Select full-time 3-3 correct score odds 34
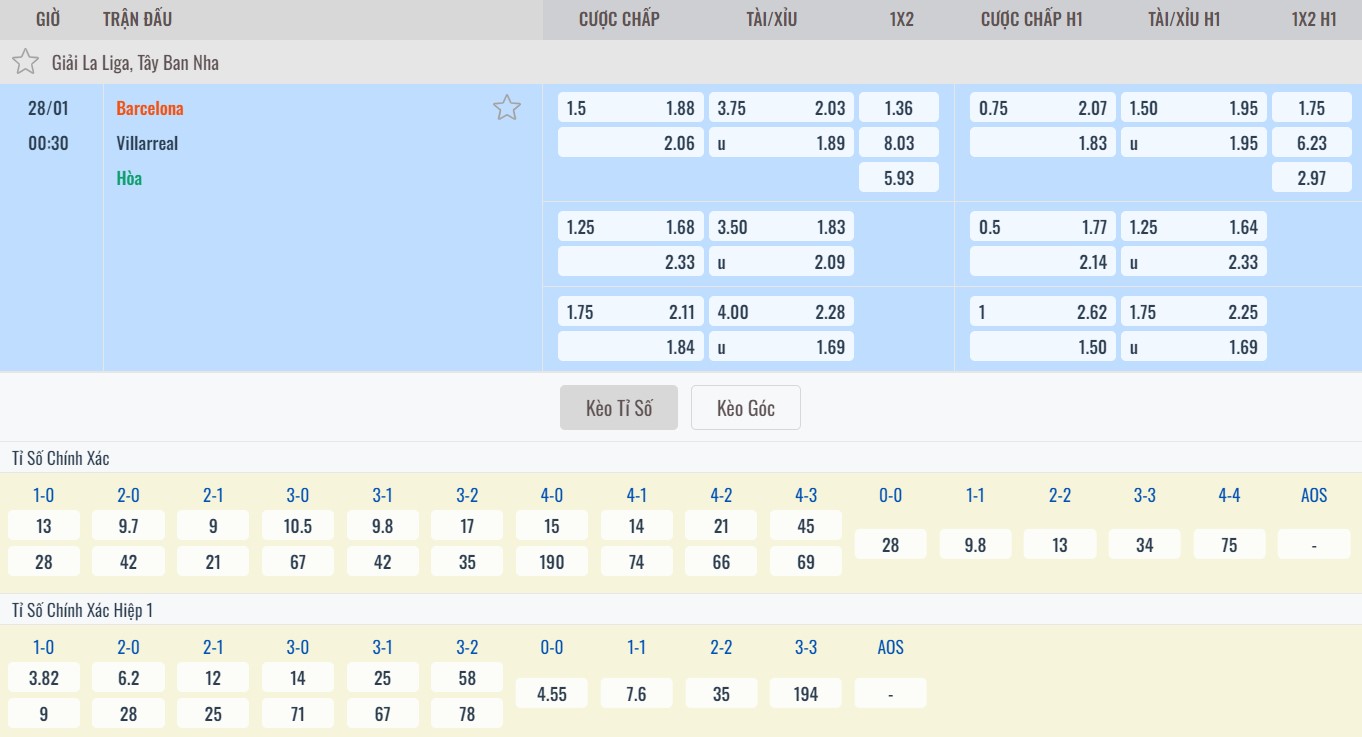Image resolution: width=1362 pixels, height=737 pixels. pyautogui.click(x=1144, y=545)
